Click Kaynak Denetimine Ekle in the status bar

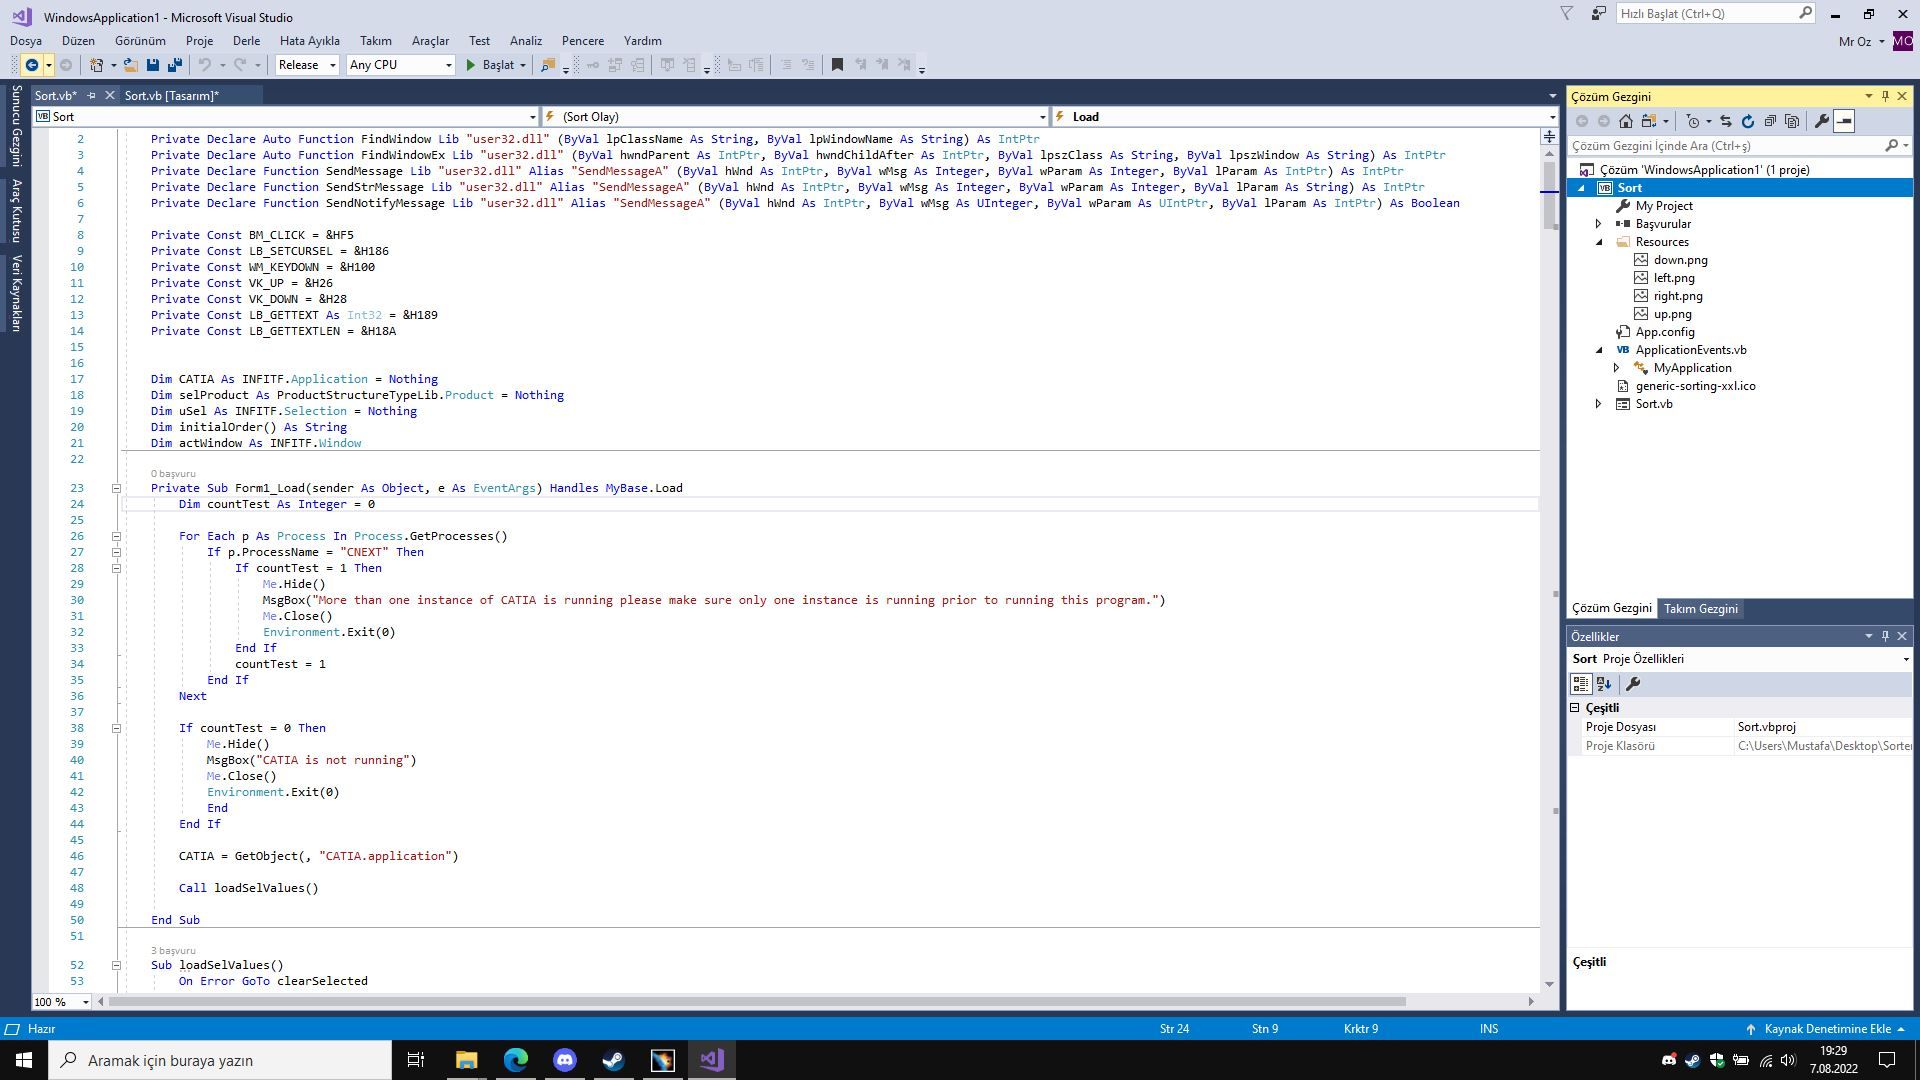(x=1827, y=1029)
